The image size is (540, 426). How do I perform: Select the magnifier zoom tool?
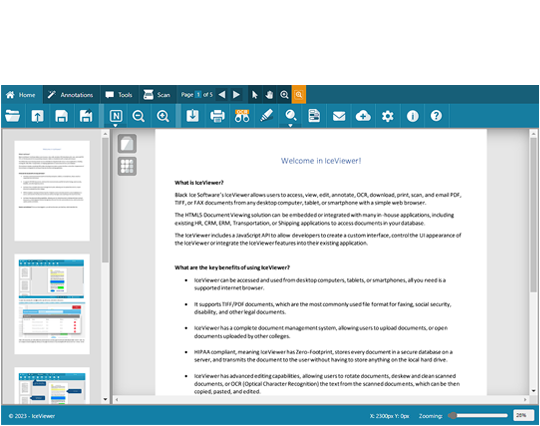click(284, 95)
